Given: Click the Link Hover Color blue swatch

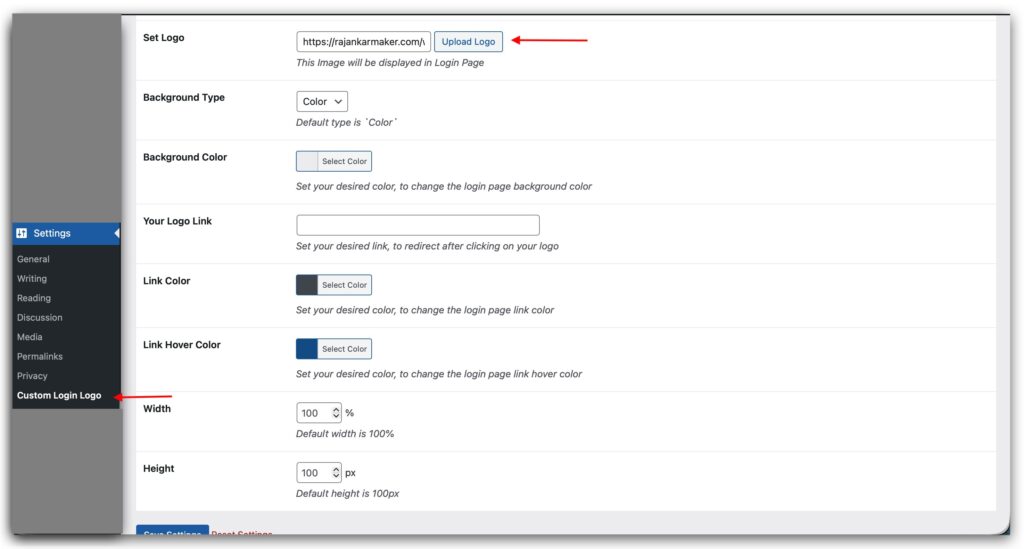Looking at the screenshot, I should (x=307, y=349).
